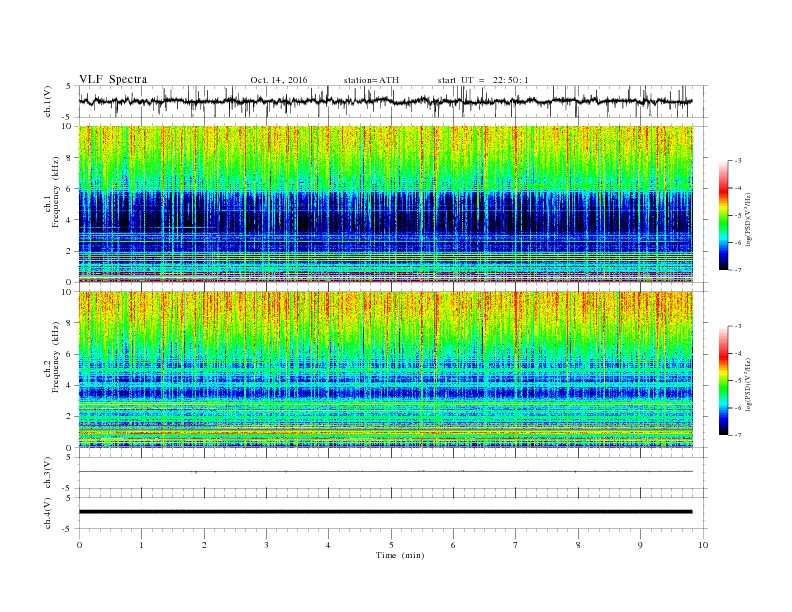Select the date text "Oct. 14, 2016"
The height and width of the screenshot is (612, 792).
(278, 80)
